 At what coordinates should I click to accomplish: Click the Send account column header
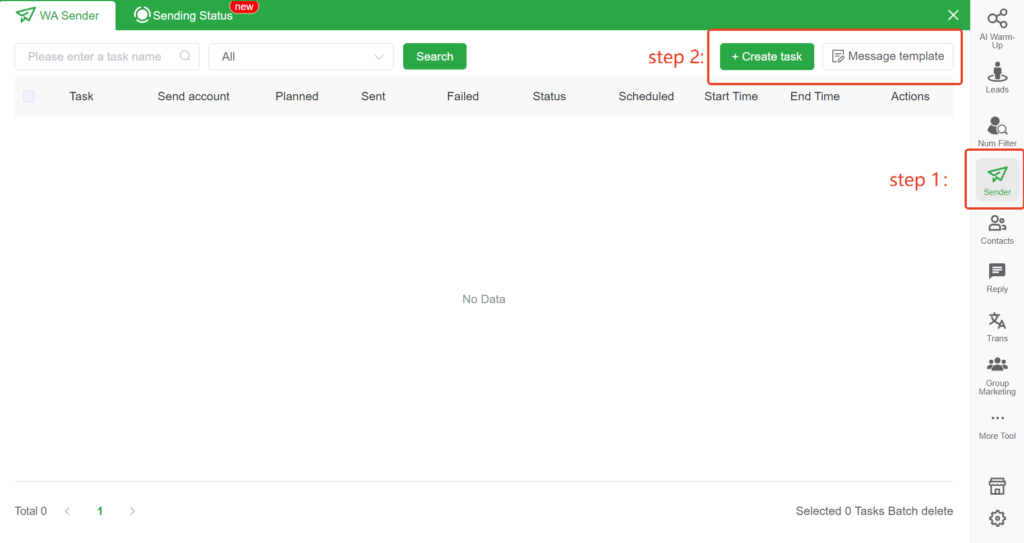(193, 96)
